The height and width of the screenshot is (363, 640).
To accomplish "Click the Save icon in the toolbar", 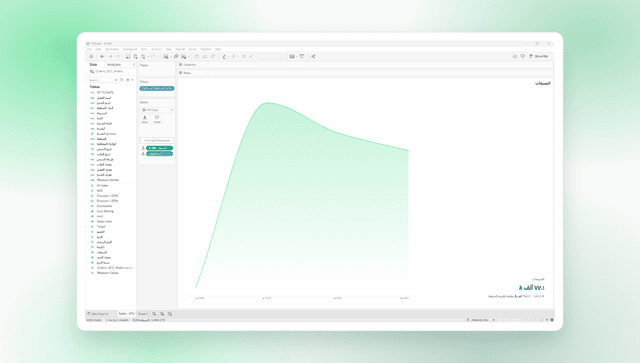I will point(128,56).
